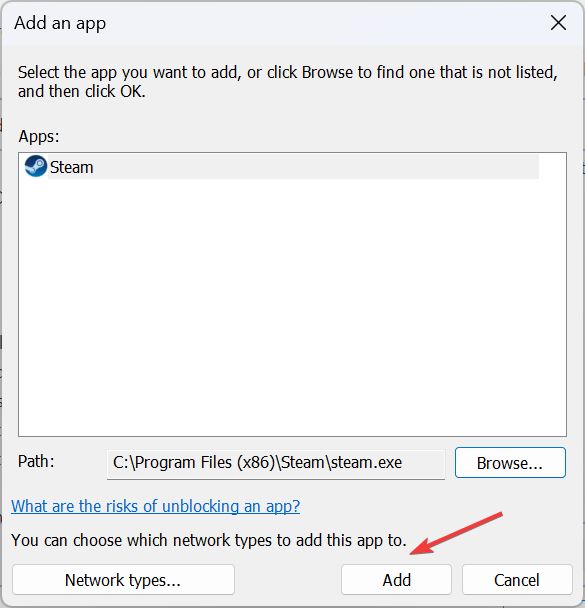Viewport: 585px width, 608px height.
Task: Click into the Path text field
Action: click(x=276, y=464)
